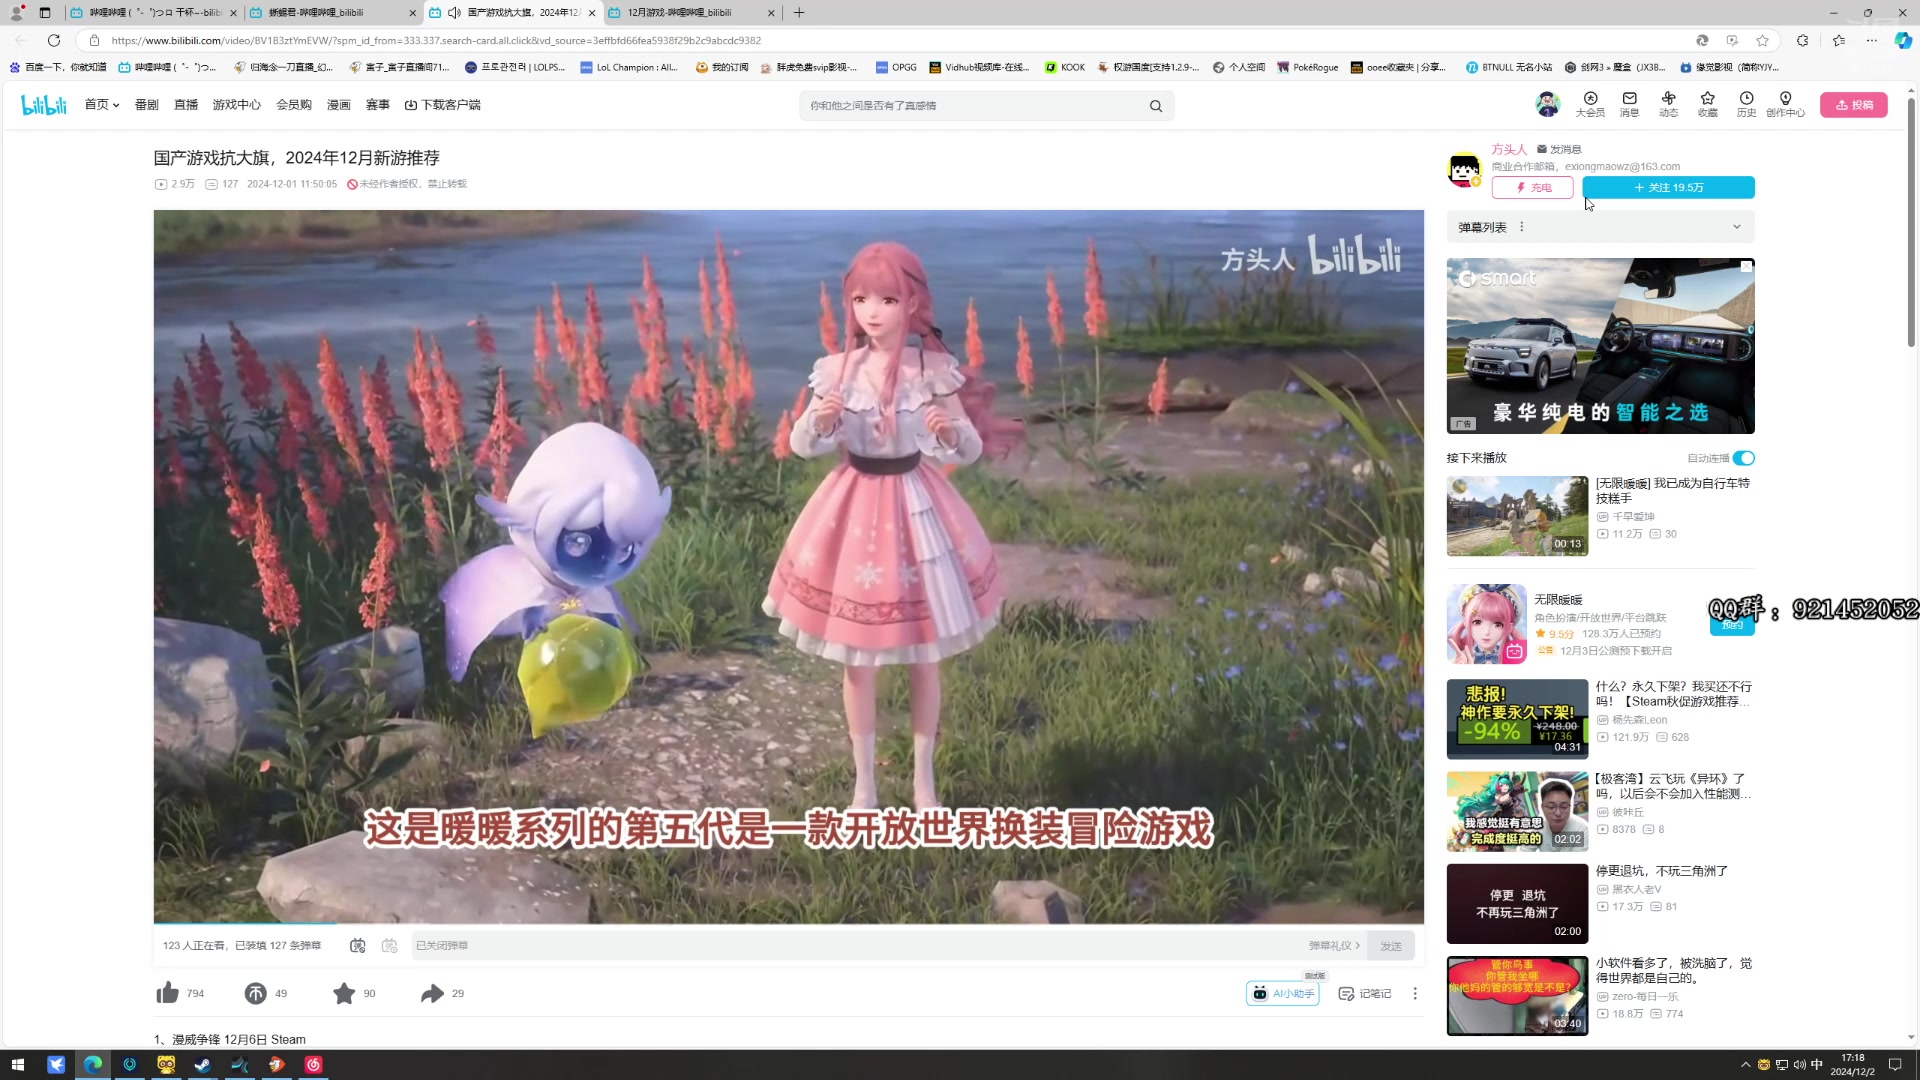Screen dimensions: 1920x1080
Task: Click the 记笔记 notes button
Action: tap(1365, 993)
